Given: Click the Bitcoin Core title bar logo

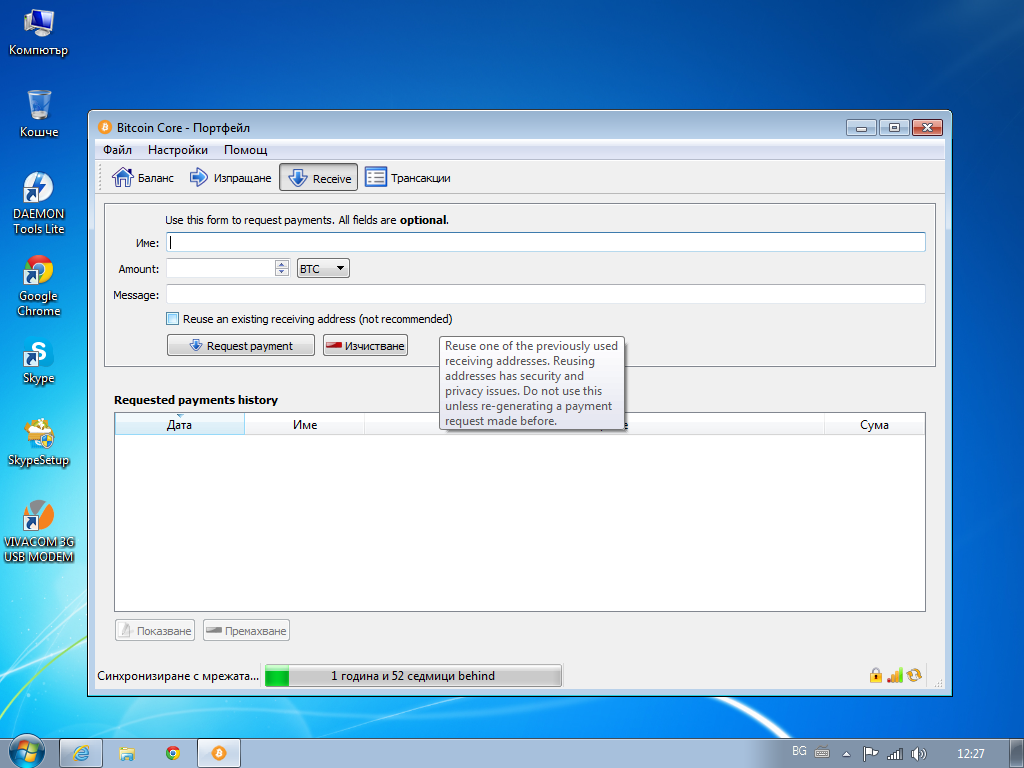Looking at the screenshot, I should tap(104, 127).
